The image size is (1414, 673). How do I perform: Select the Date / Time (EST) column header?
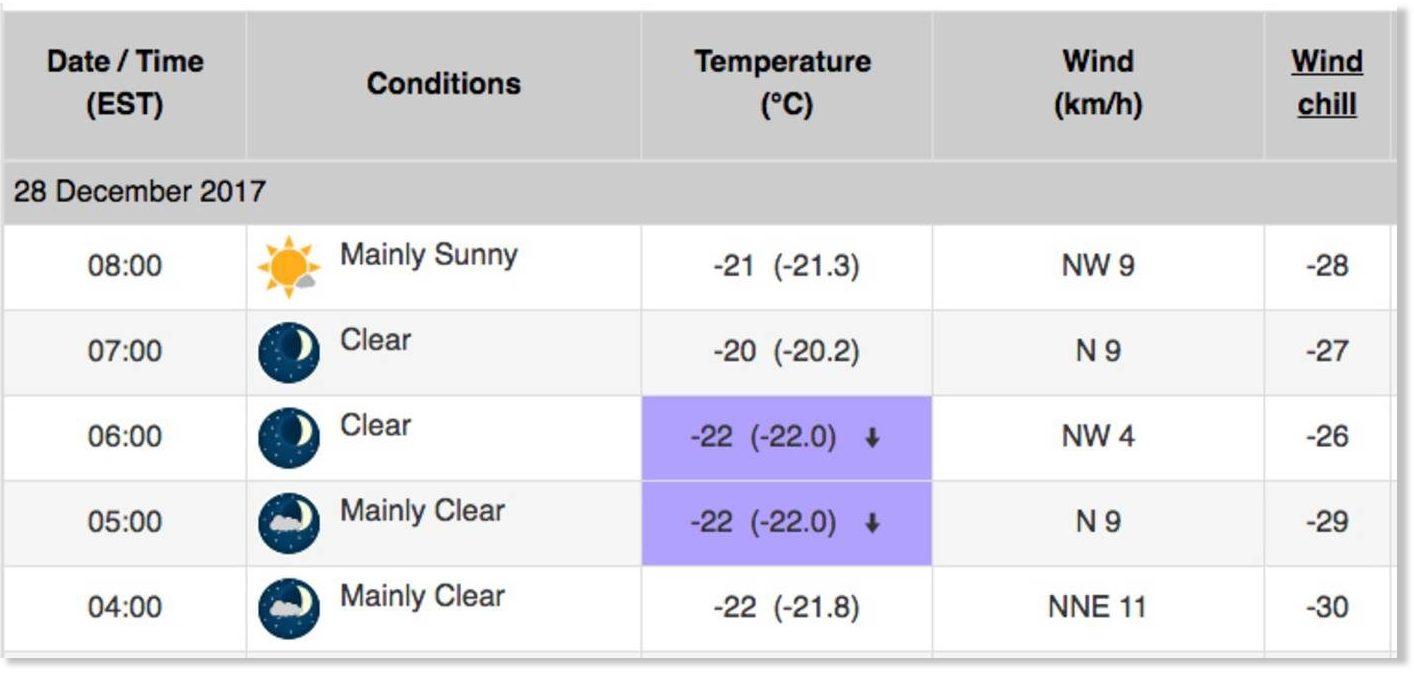(125, 83)
